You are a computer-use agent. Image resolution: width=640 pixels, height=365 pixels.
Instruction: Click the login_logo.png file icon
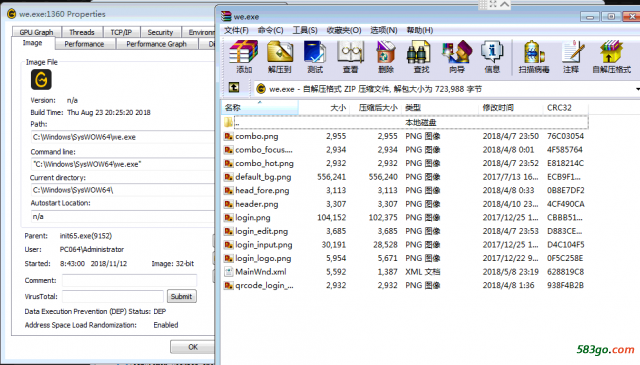point(229,258)
